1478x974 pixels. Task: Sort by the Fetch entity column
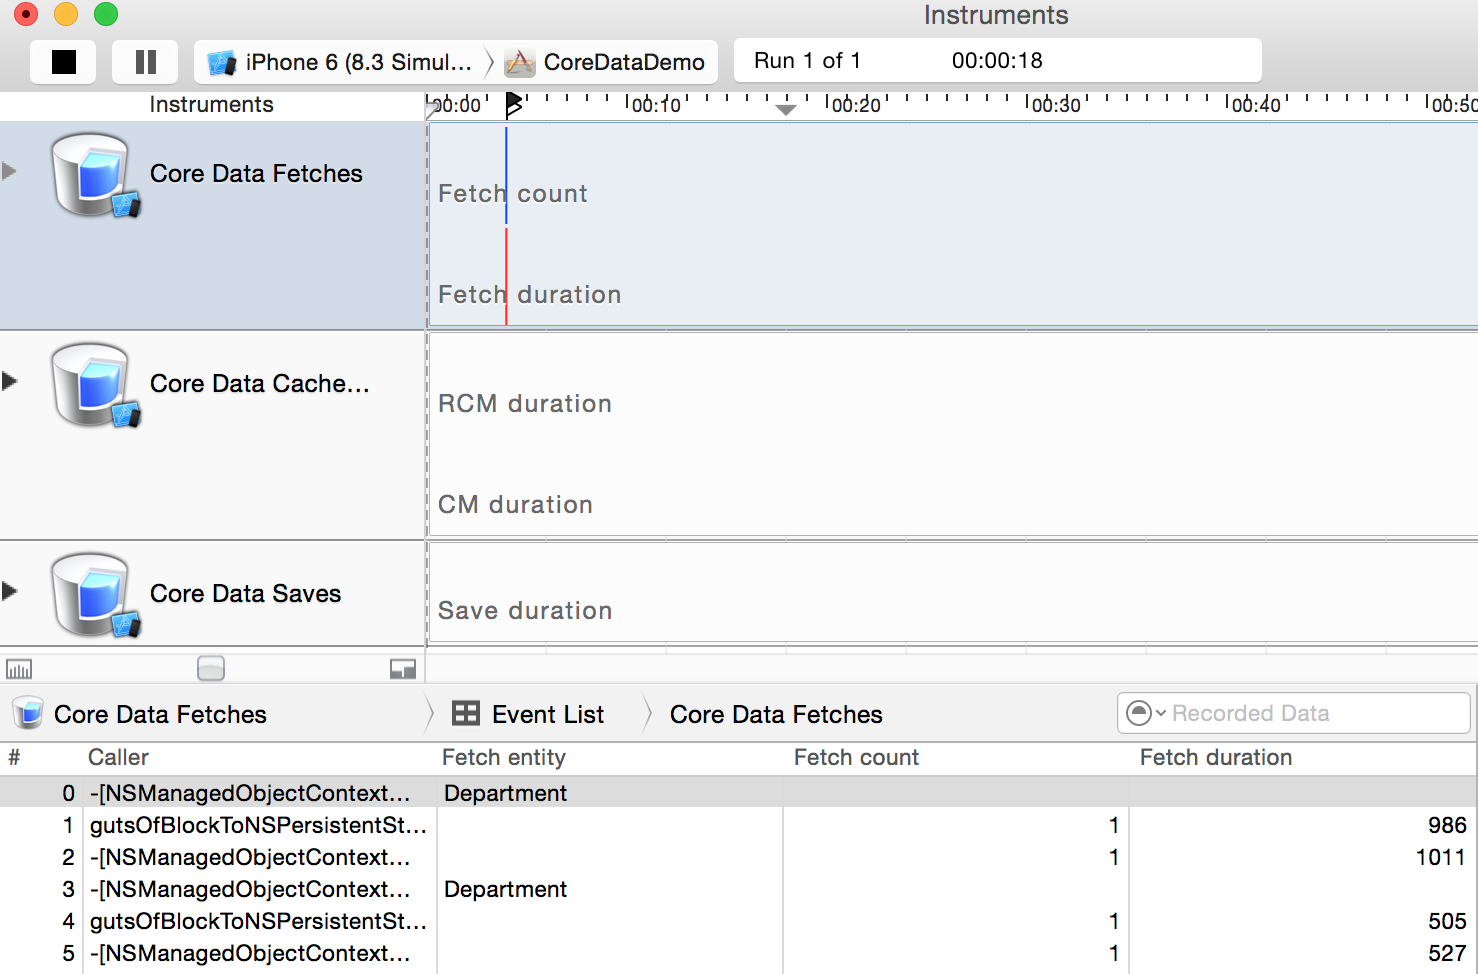point(504,758)
